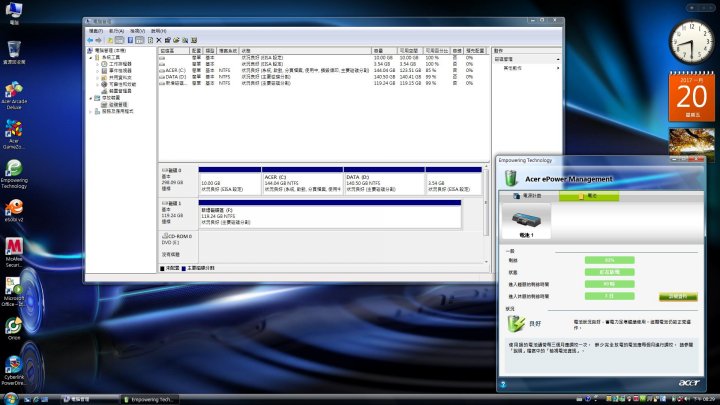The image size is (720, 405).
Task: Open the Recycle Bin desktop icon
Action: tap(14, 52)
